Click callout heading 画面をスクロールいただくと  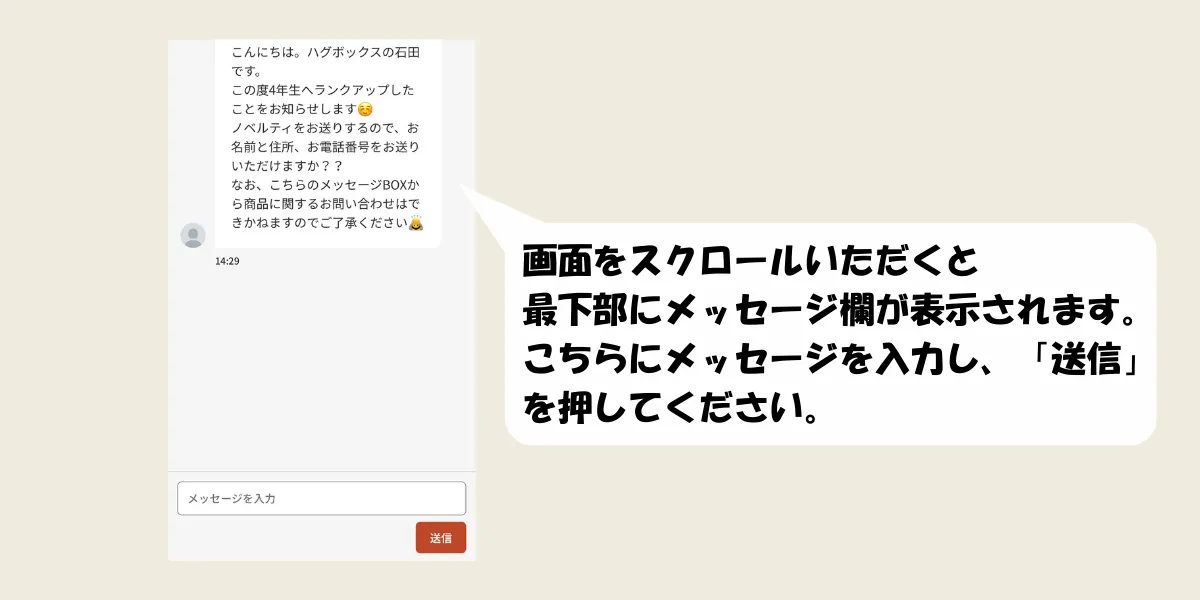pos(750,263)
